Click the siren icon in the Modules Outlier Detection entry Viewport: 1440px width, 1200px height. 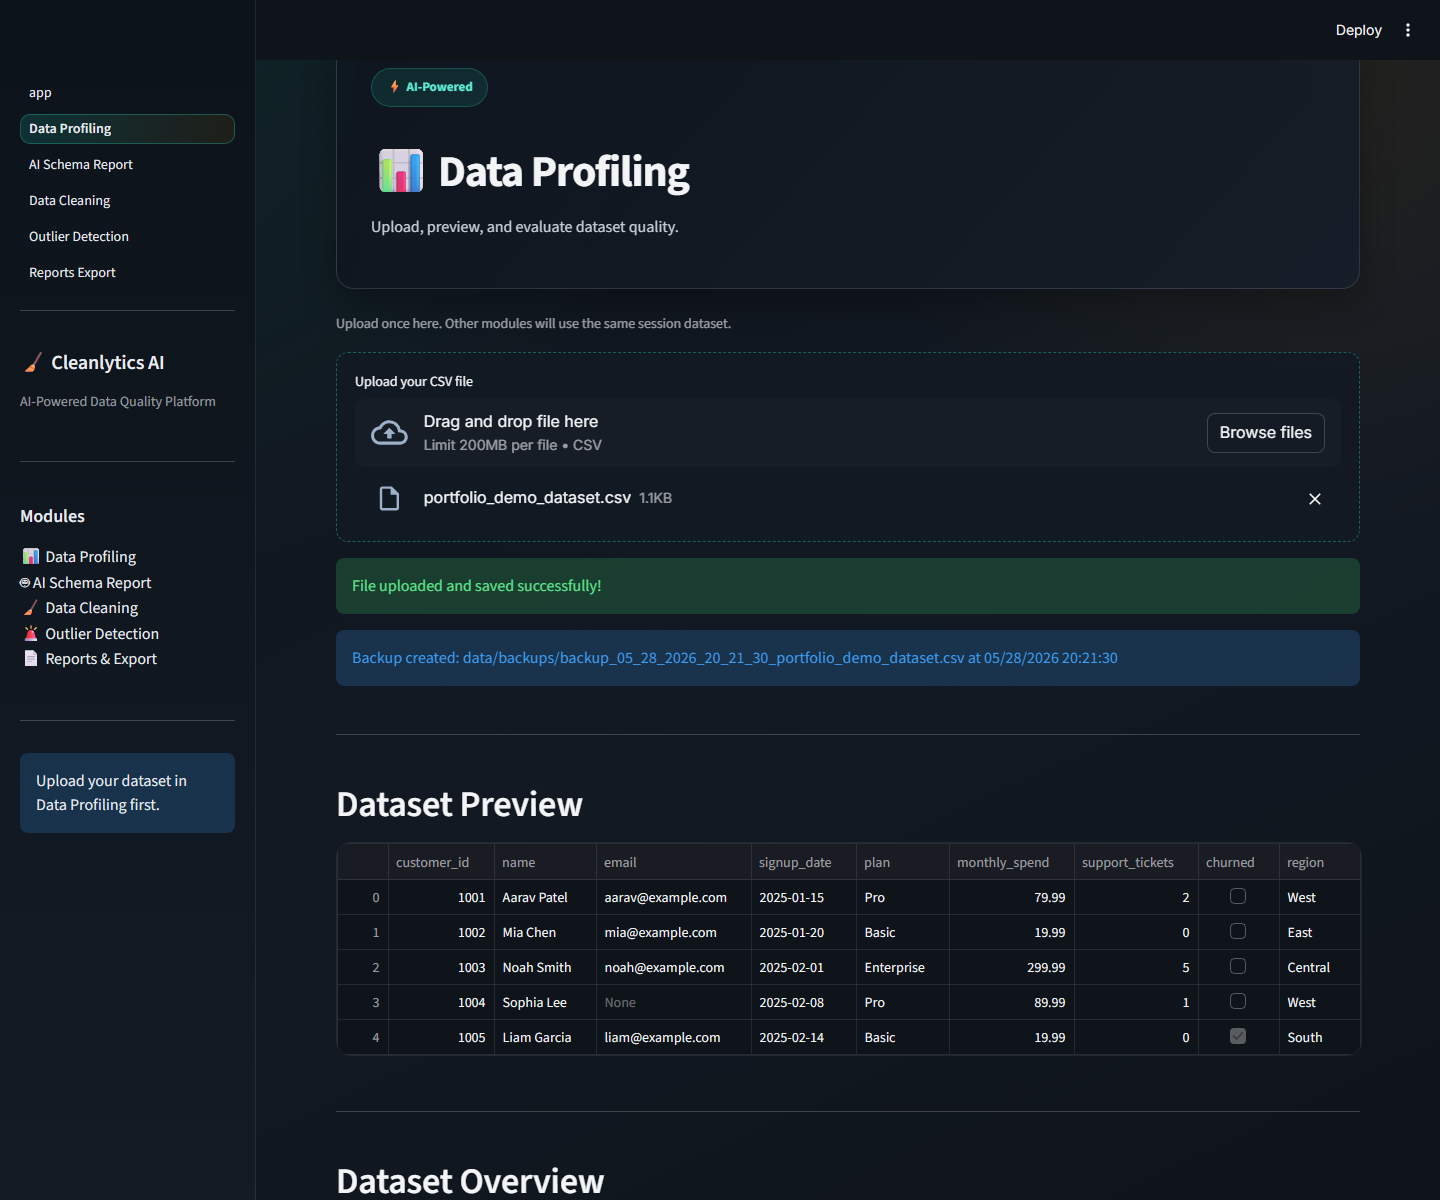click(31, 633)
